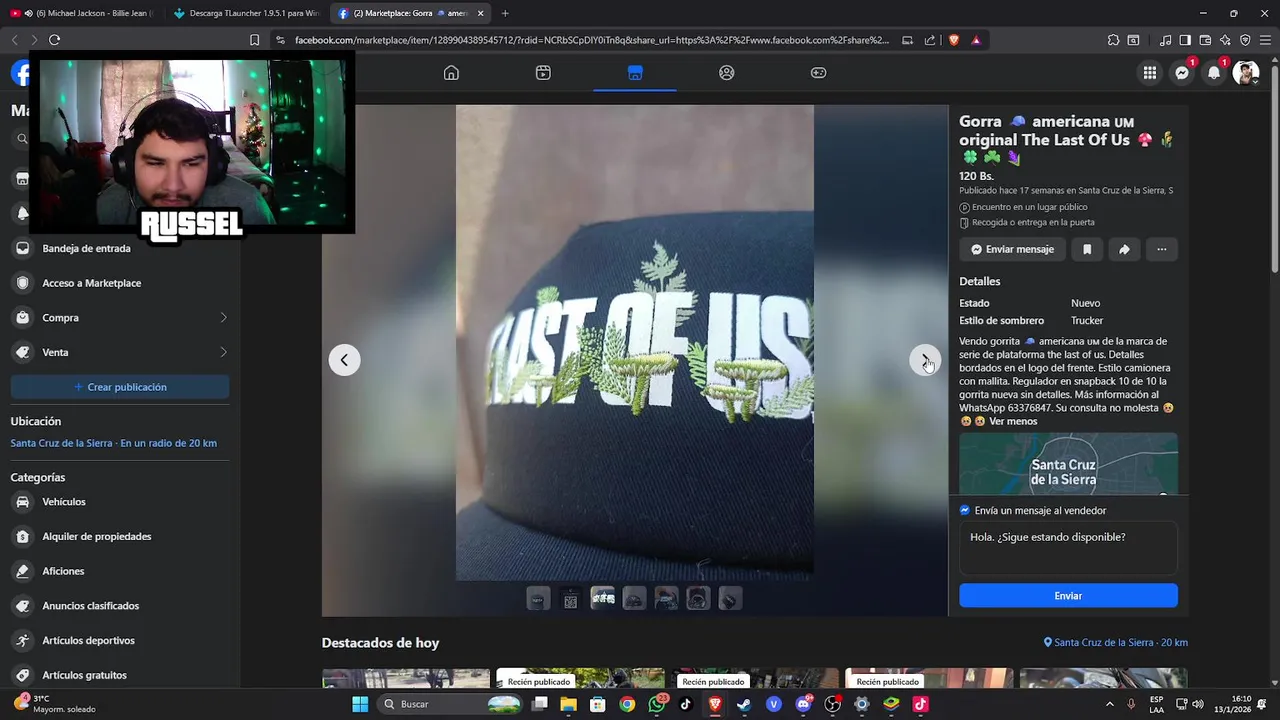Open the Vehículos category
This screenshot has width=1280, height=720.
click(x=120, y=502)
